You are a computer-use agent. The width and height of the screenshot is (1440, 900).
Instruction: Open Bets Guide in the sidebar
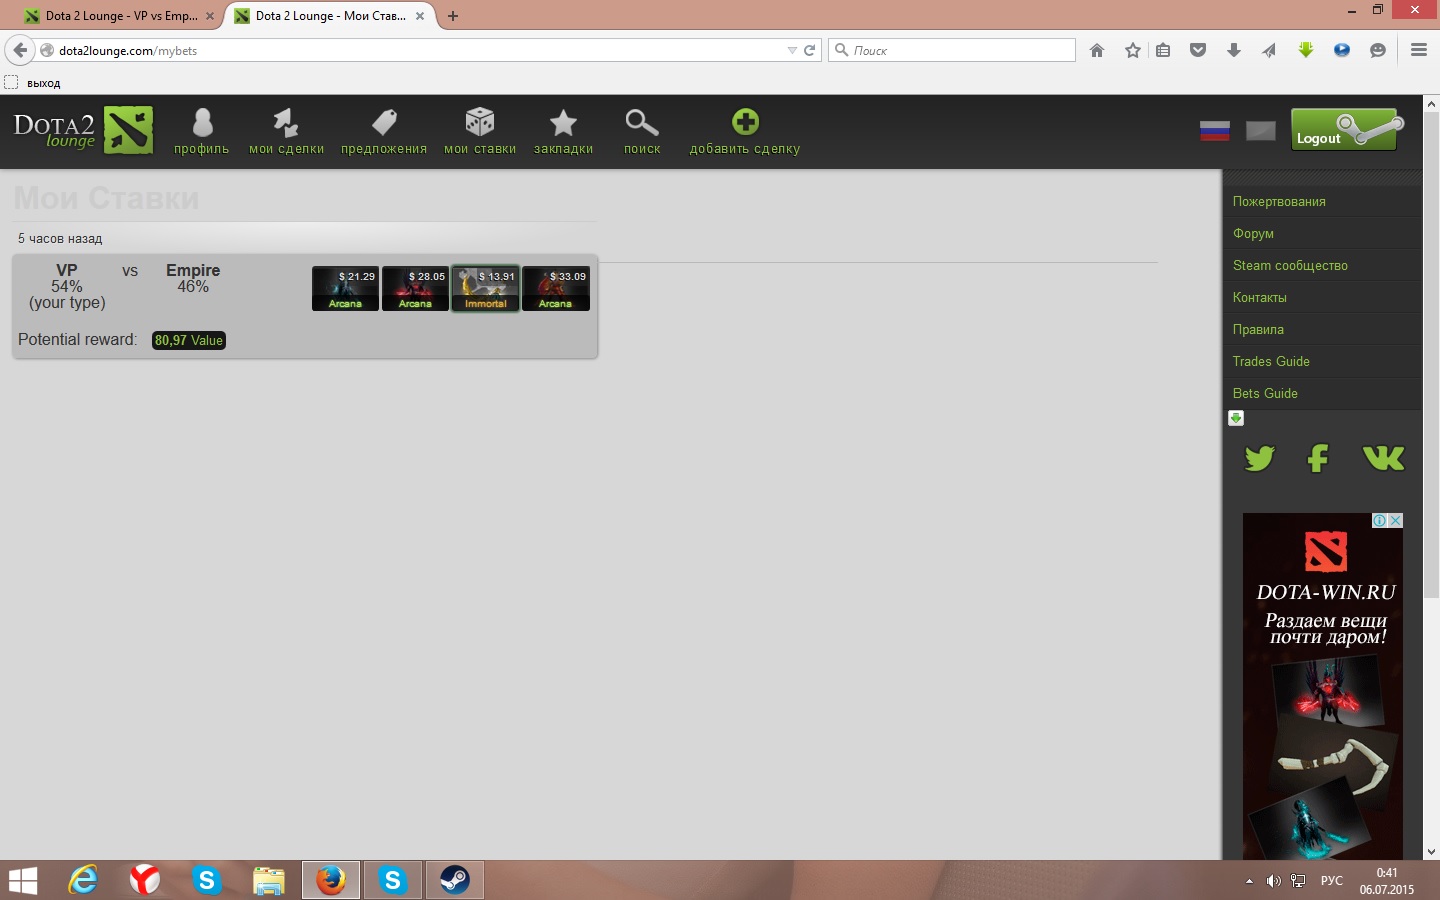coord(1265,393)
